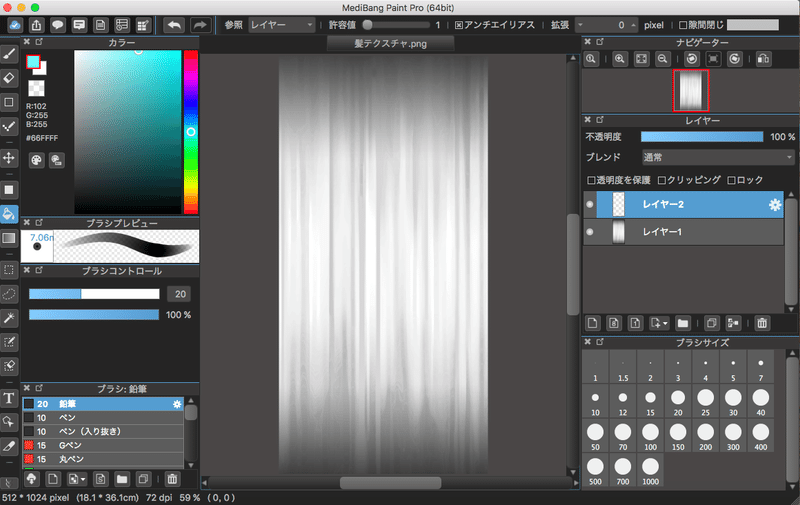This screenshot has height=505, width=800.
Task: Click the brush size value field 20
Action: click(180, 294)
